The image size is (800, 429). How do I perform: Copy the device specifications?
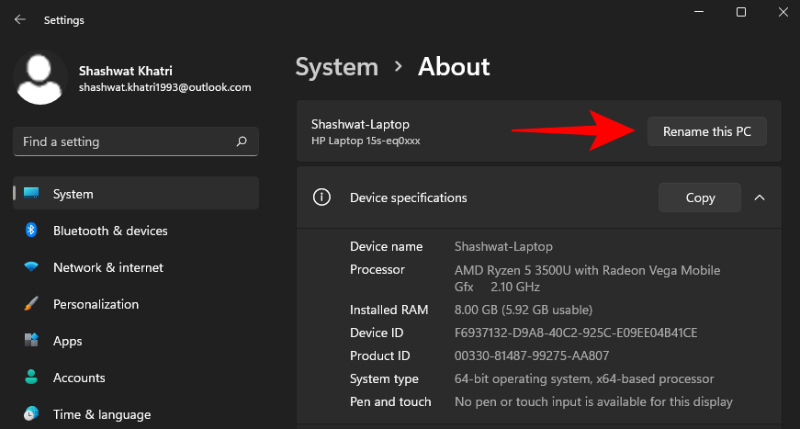[x=699, y=198]
